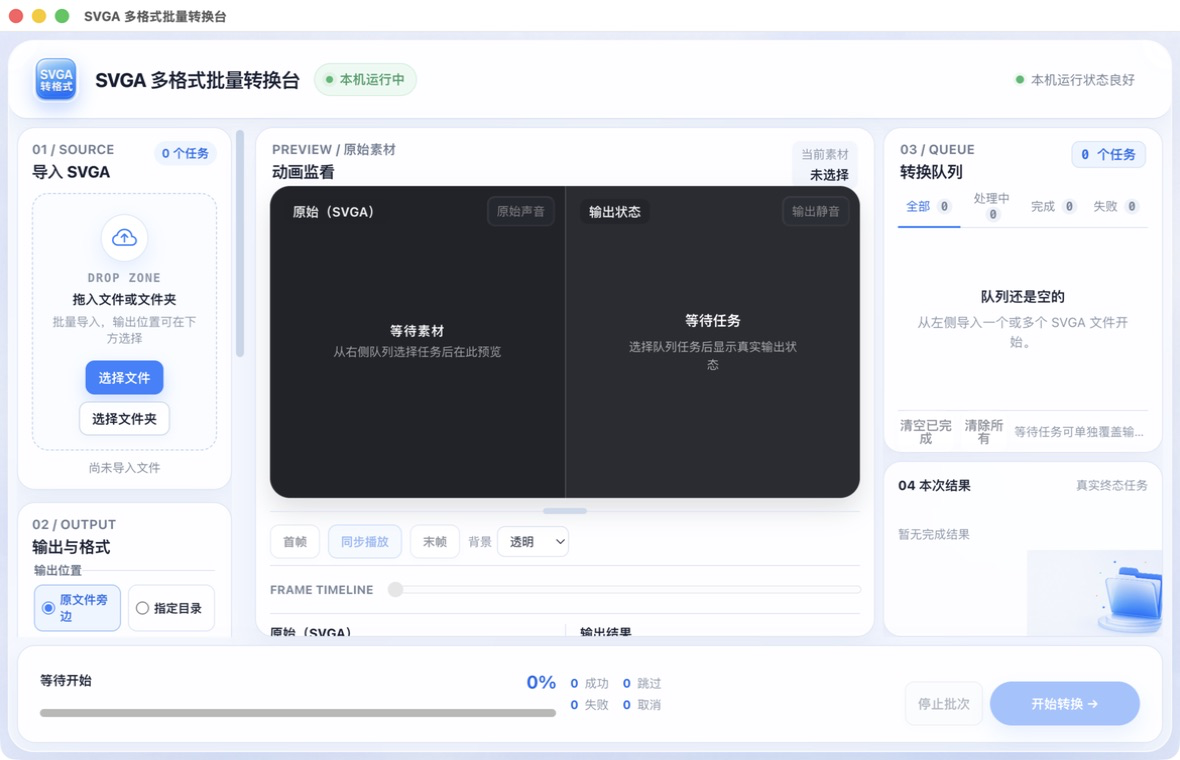Click the FRAME TIMELINE slider handle
The width and height of the screenshot is (1180, 760).
(395, 589)
